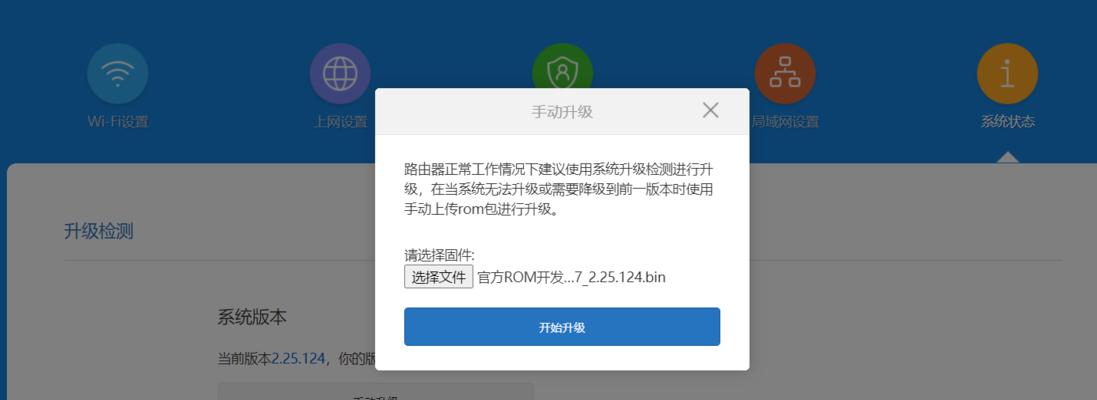Click the 请选择固件 label
1097x400 pixels.
click(439, 255)
